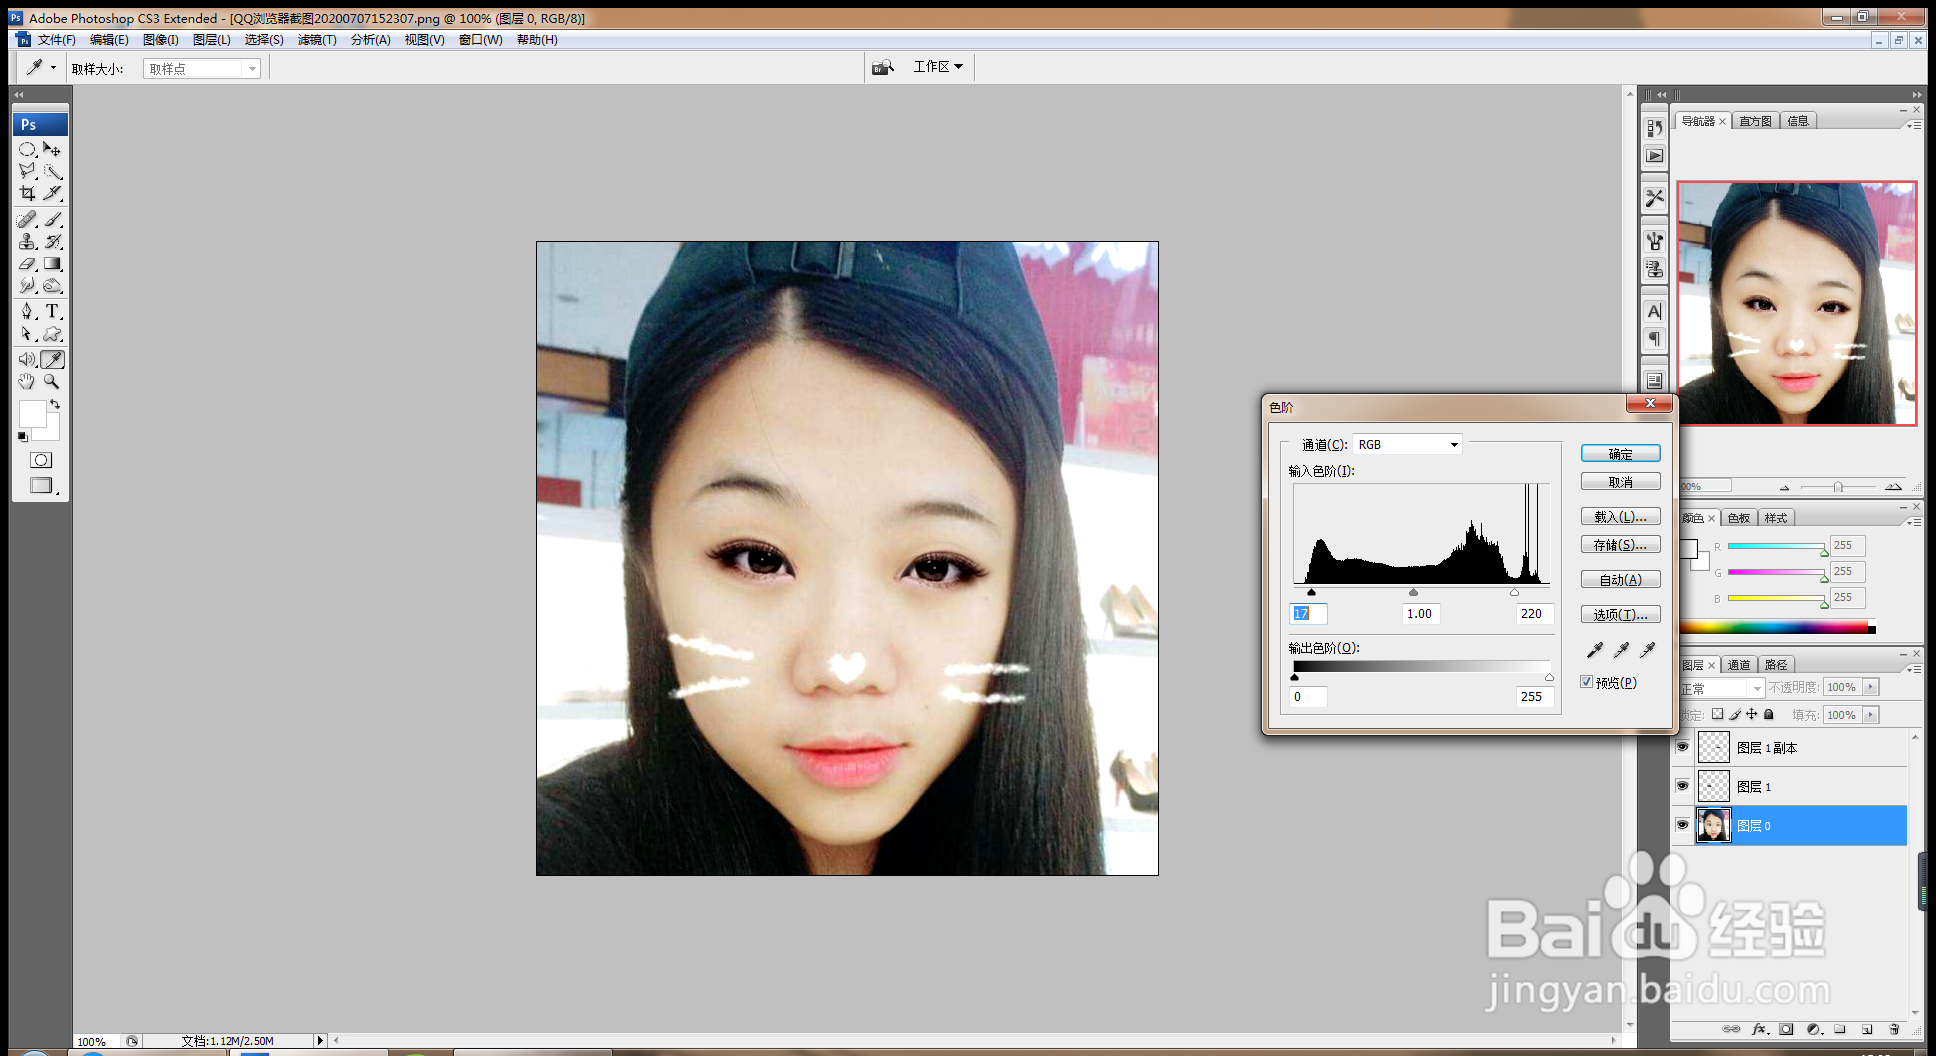The image size is (1936, 1056).
Task: Select the Smudge tool
Action: pos(27,286)
